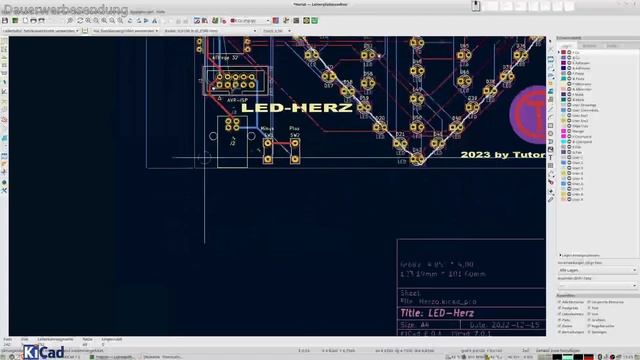Viewport: 640px width, 360px height.
Task: Click the LED-HERZ silkscreen text on board
Action: click(x=297, y=108)
